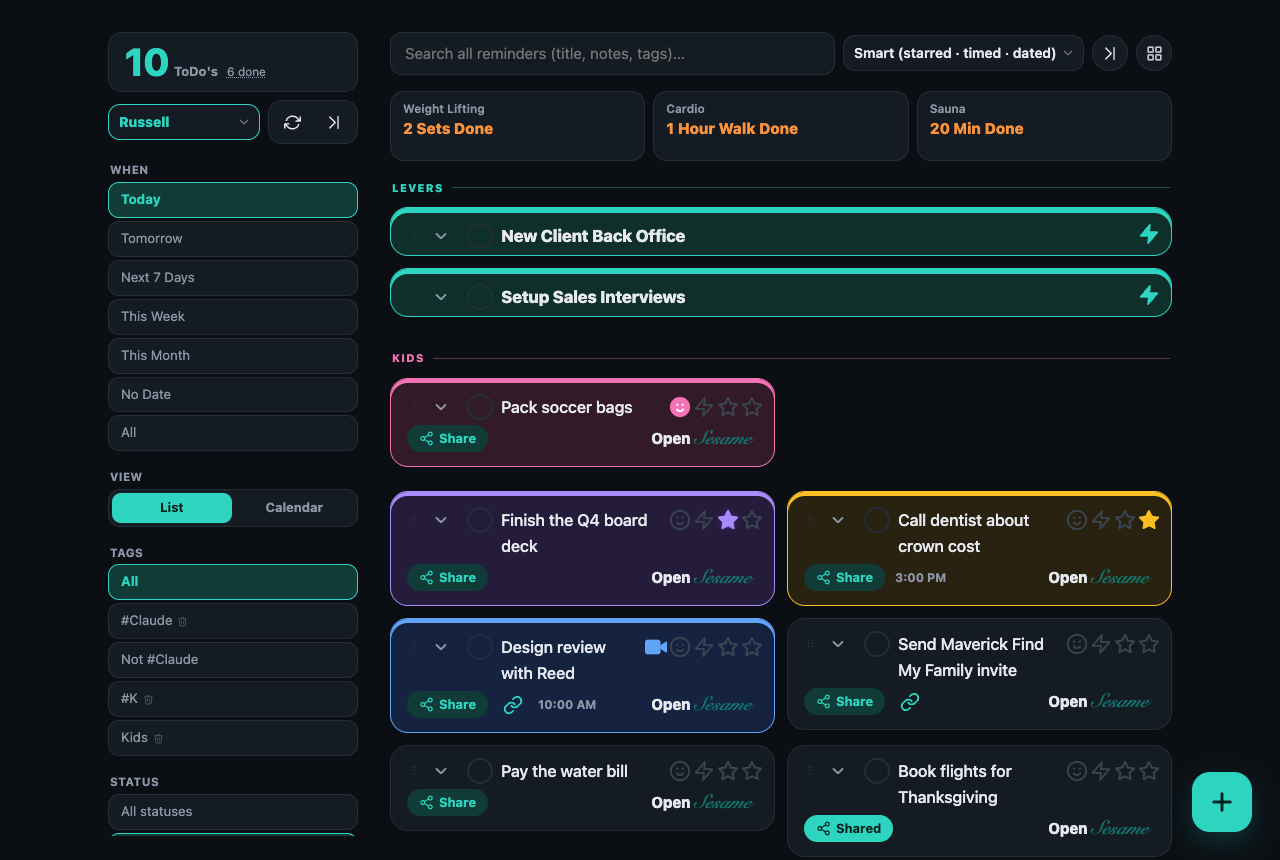The image size is (1280, 860).
Task: Toggle lightning lever on New Client Back Office
Action: [x=1149, y=234]
